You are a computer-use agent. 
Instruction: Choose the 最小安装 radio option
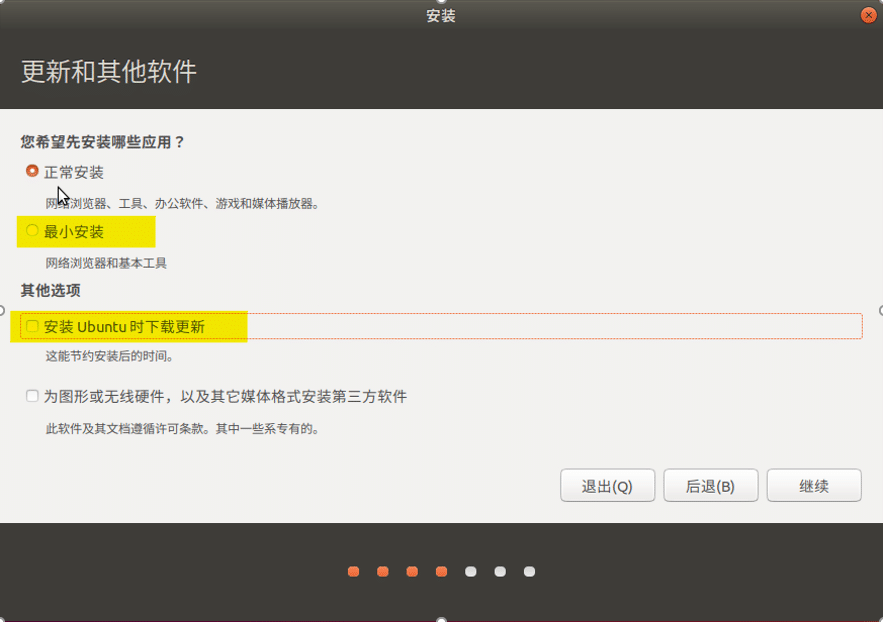pyautogui.click(x=33, y=232)
